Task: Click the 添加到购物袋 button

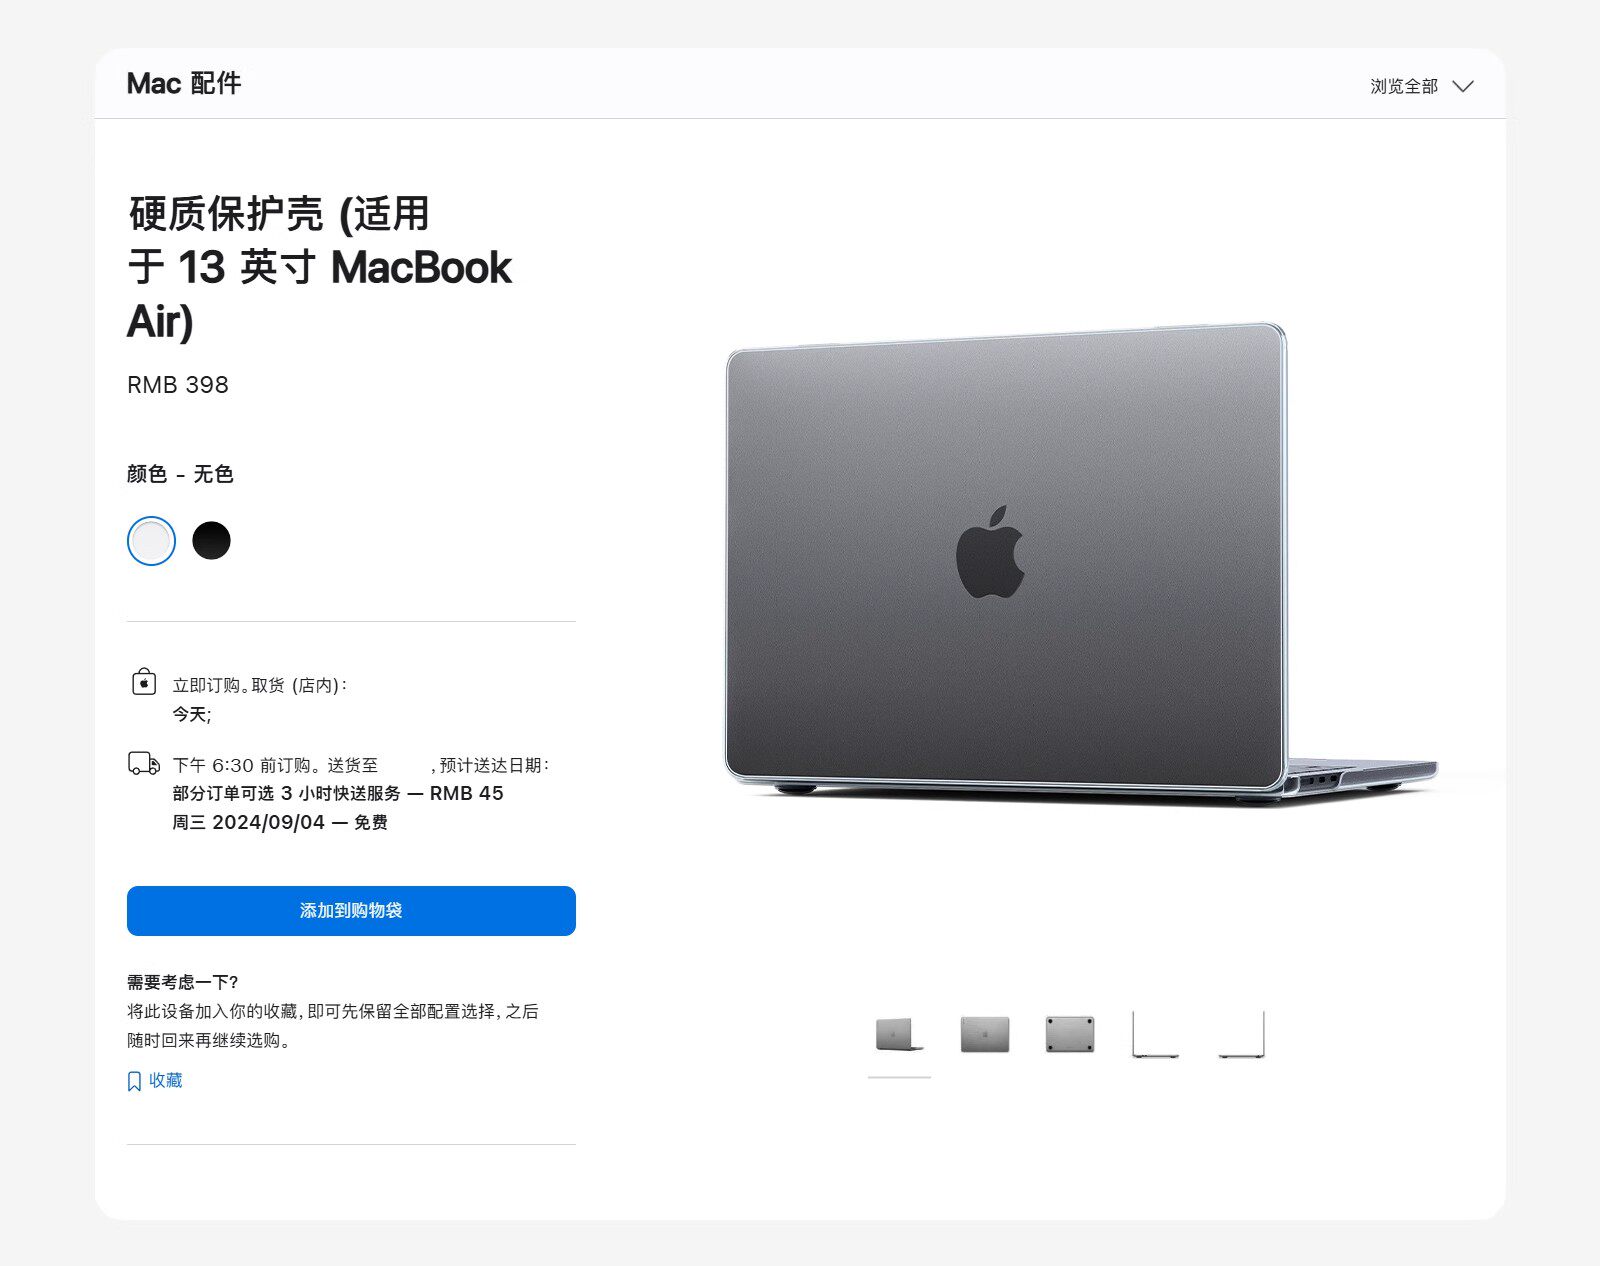Action: pos(351,910)
